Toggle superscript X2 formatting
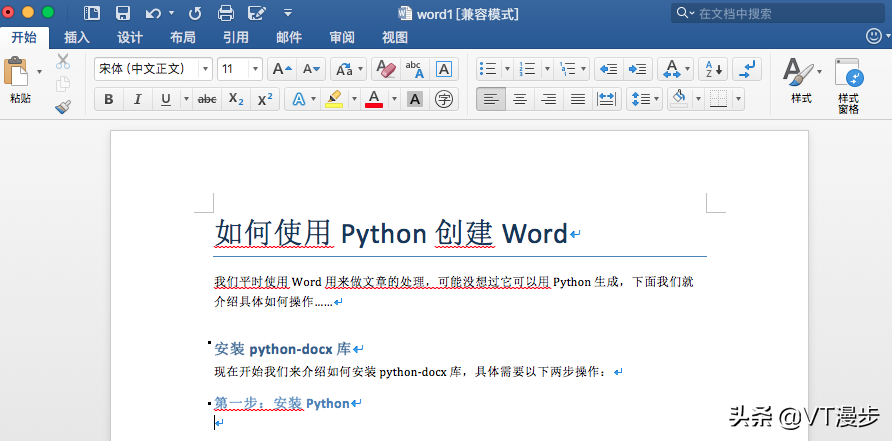This screenshot has height=441, width=892. click(x=265, y=100)
